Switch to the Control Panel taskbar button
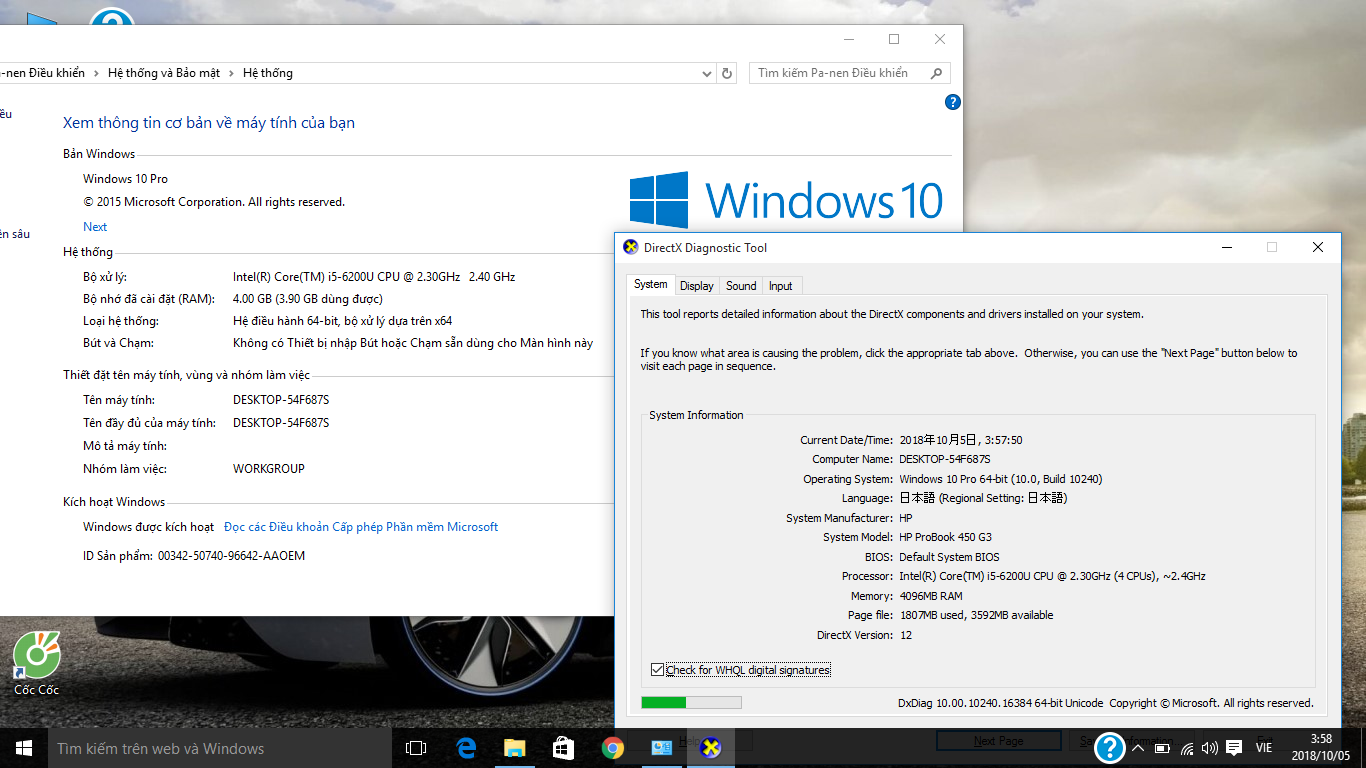Screen dimensions: 1366x768 [661, 748]
